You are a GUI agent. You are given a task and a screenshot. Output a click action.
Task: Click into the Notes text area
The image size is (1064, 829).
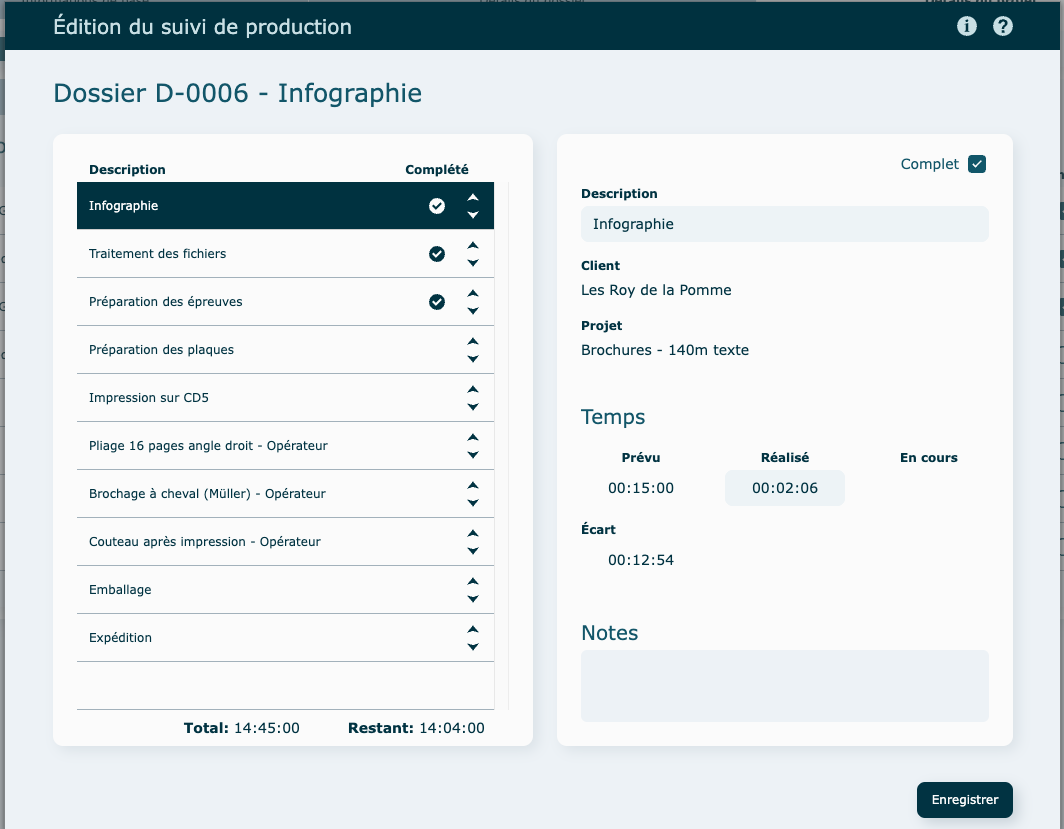[784, 686]
